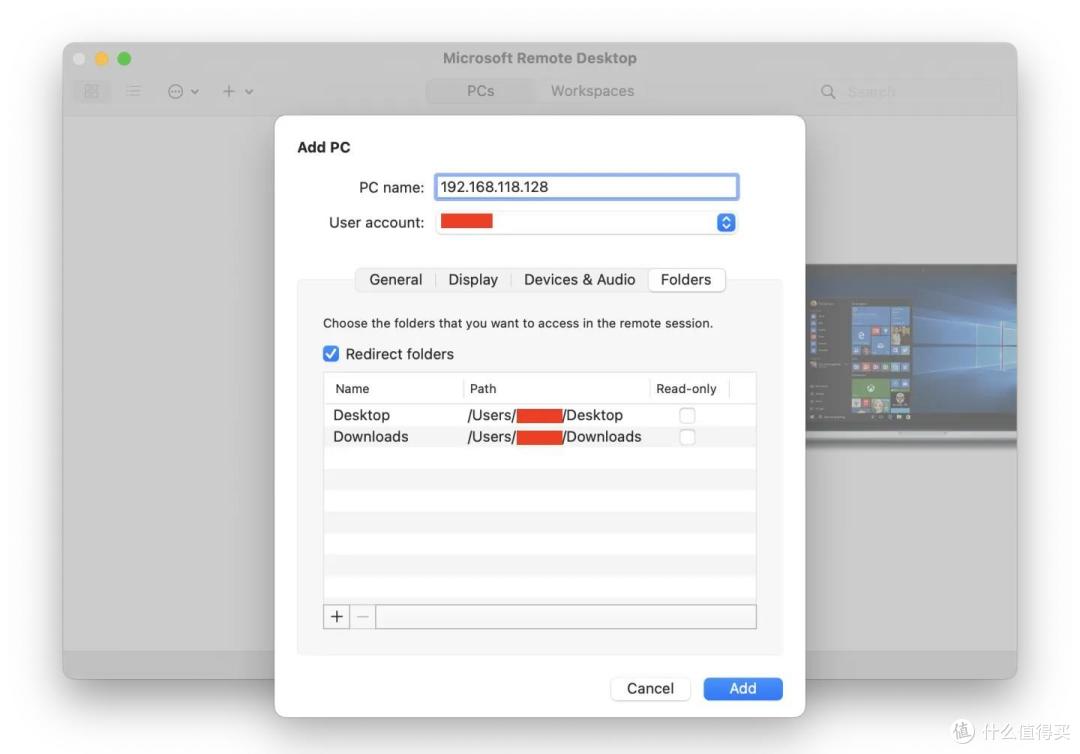1080x754 pixels.
Task: Click the /Desktop path cell
Action: pos(545,415)
